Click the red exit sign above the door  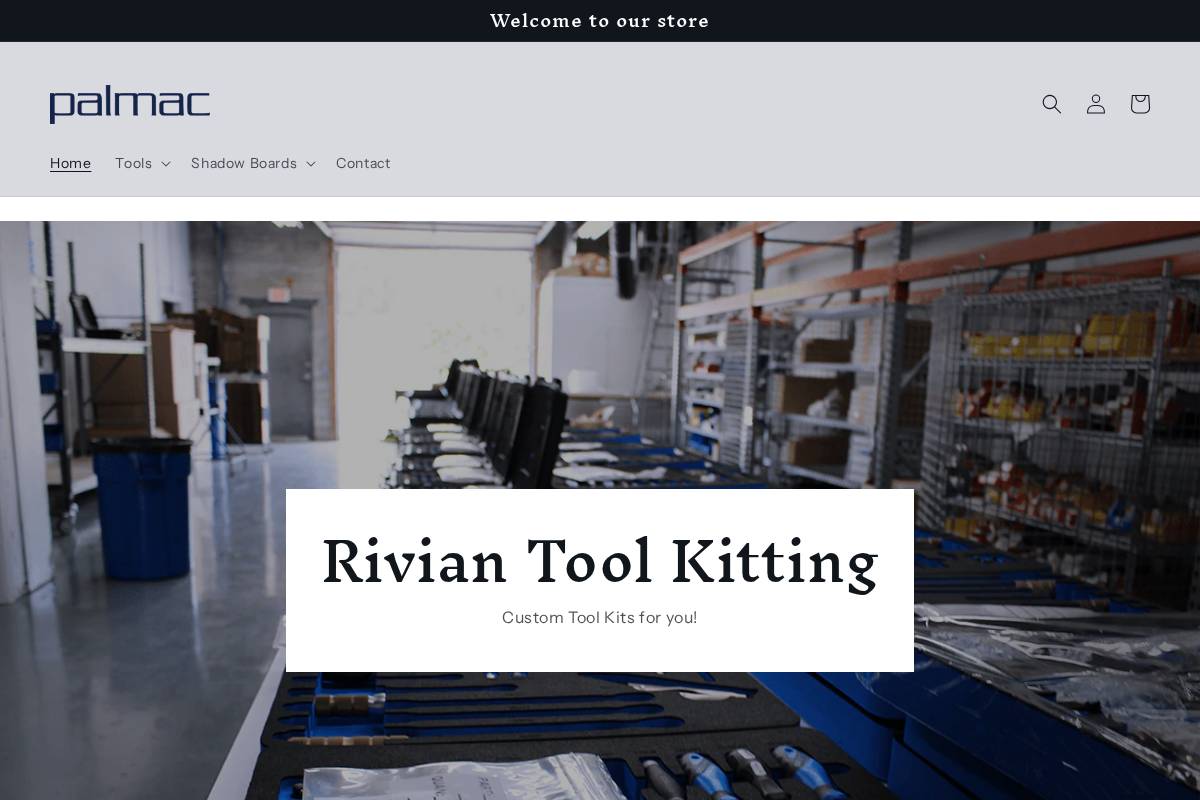280,294
